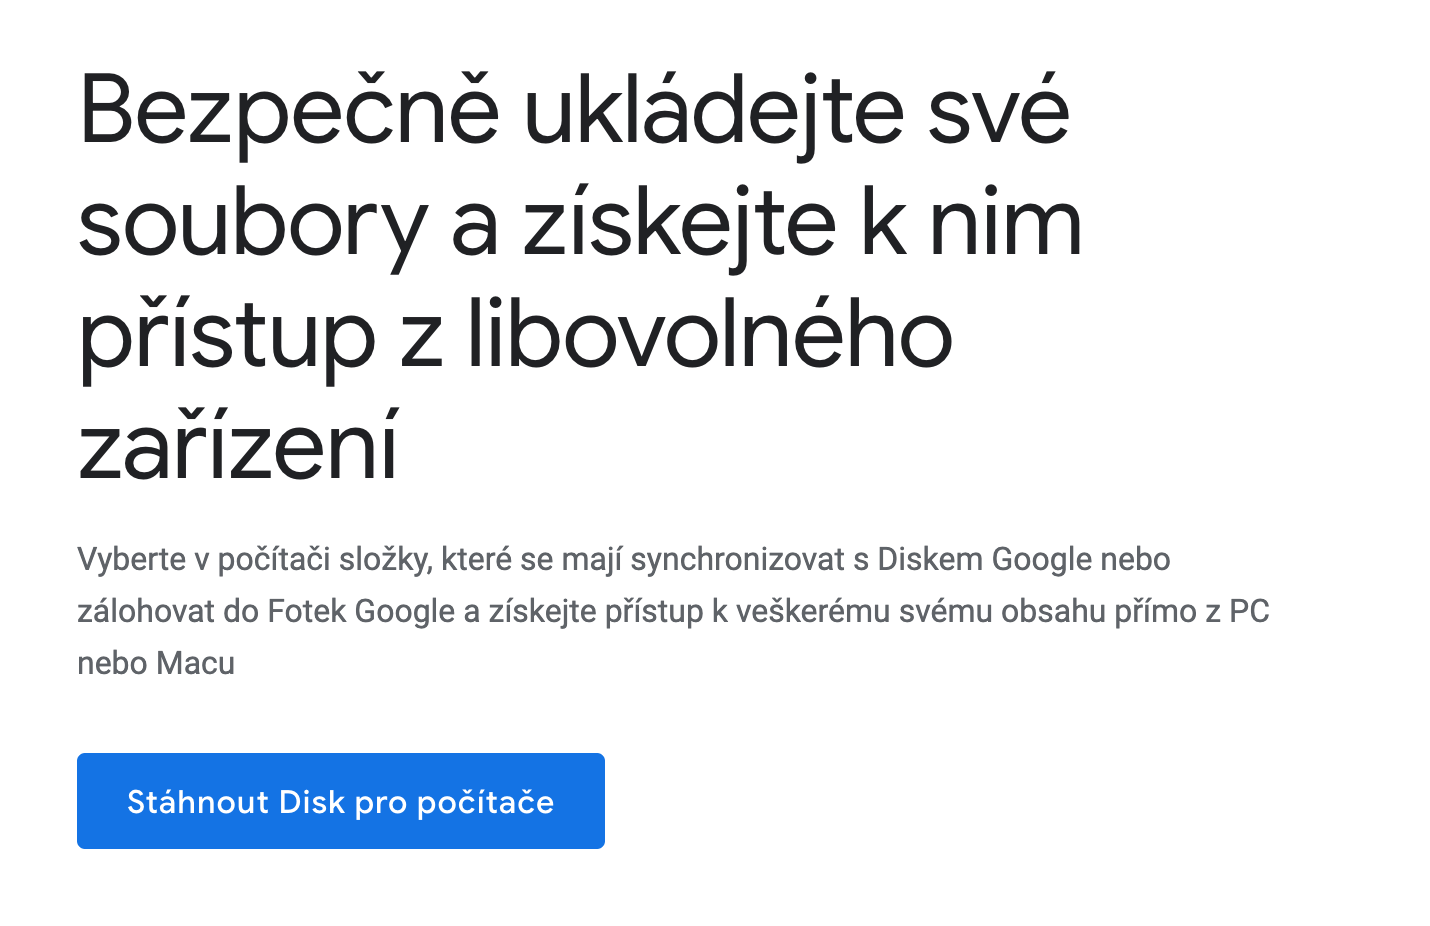1430x926 pixels.
Task: Click the word "synchronizovat" in the description
Action: click(737, 559)
